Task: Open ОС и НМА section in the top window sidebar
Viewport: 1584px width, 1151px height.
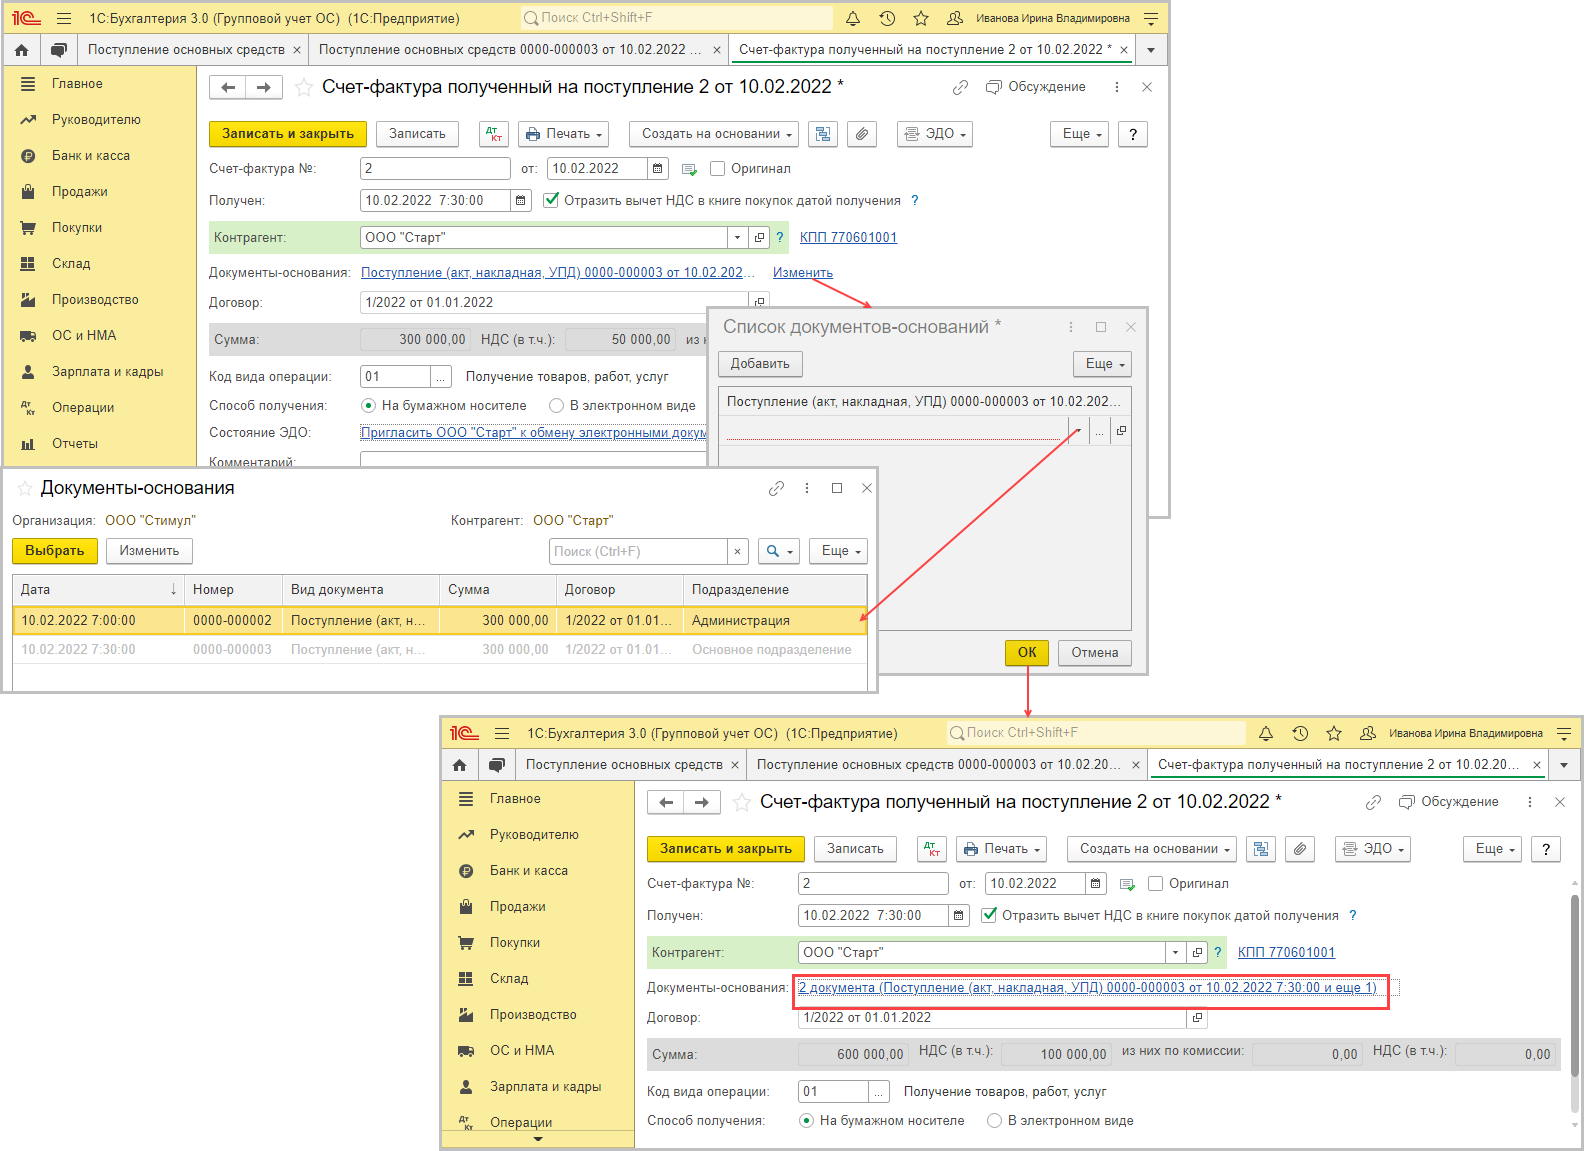Action: [x=84, y=336]
